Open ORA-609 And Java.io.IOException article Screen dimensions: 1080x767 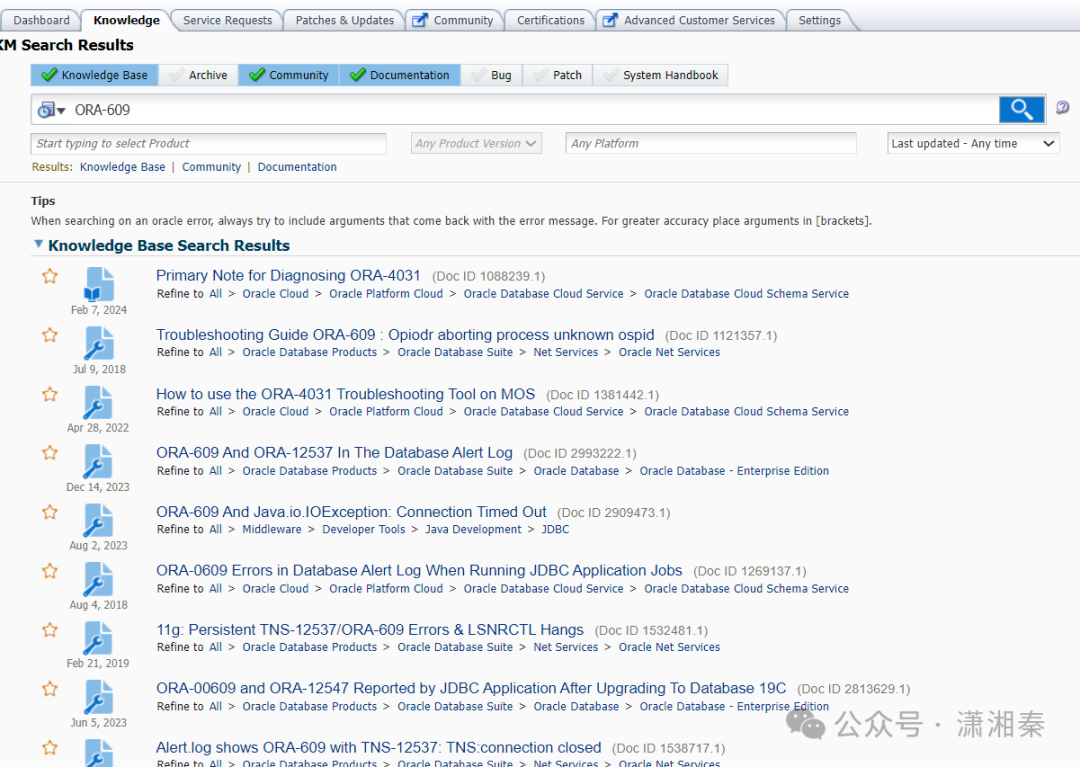pyautogui.click(x=351, y=512)
